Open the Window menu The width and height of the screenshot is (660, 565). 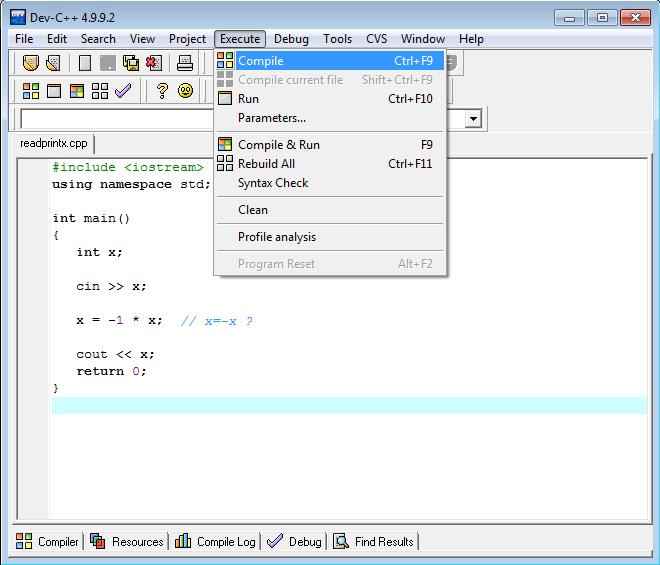point(423,39)
